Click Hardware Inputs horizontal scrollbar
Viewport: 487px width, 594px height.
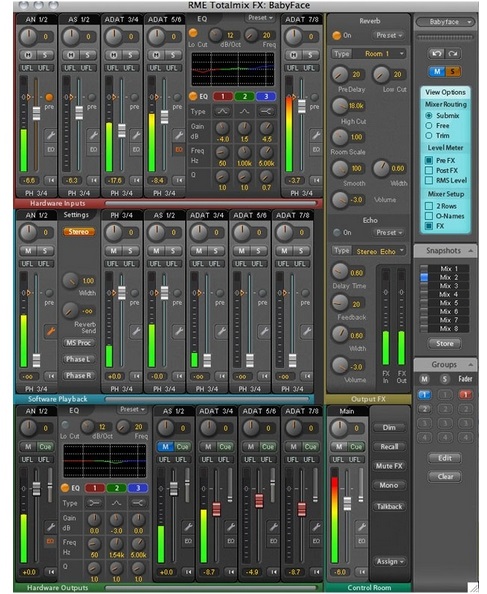(x=211, y=203)
